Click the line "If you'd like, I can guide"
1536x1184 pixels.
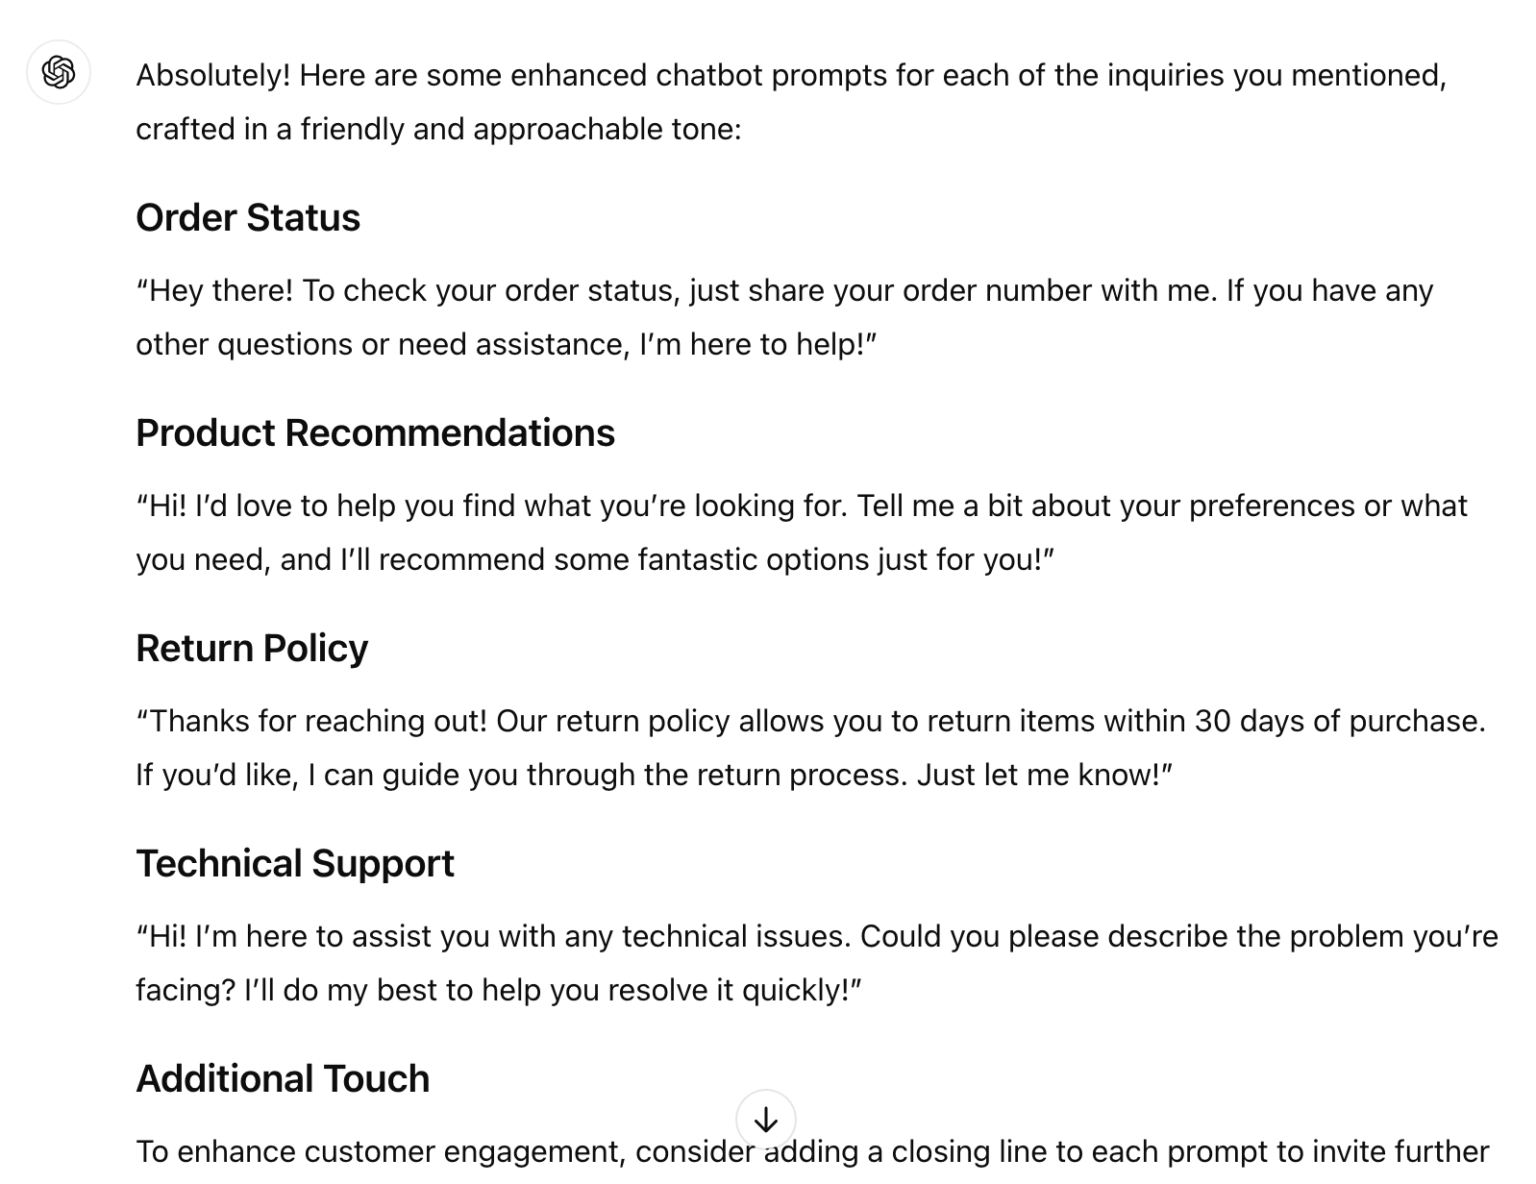click(x=653, y=775)
